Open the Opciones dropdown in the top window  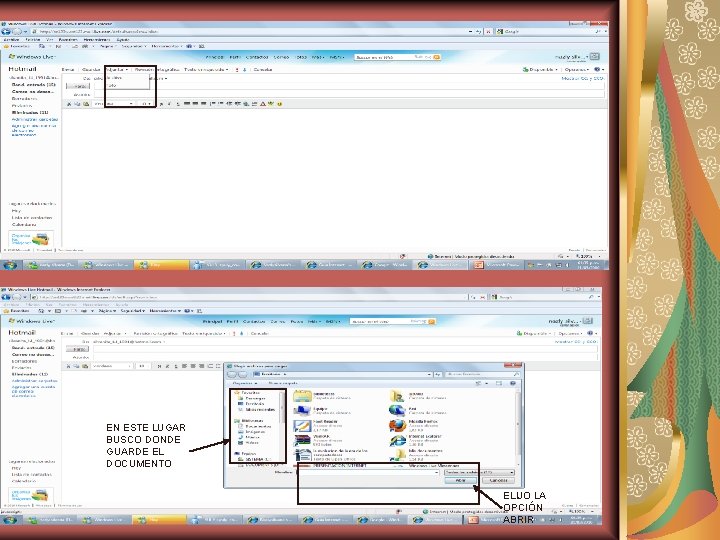point(576,70)
